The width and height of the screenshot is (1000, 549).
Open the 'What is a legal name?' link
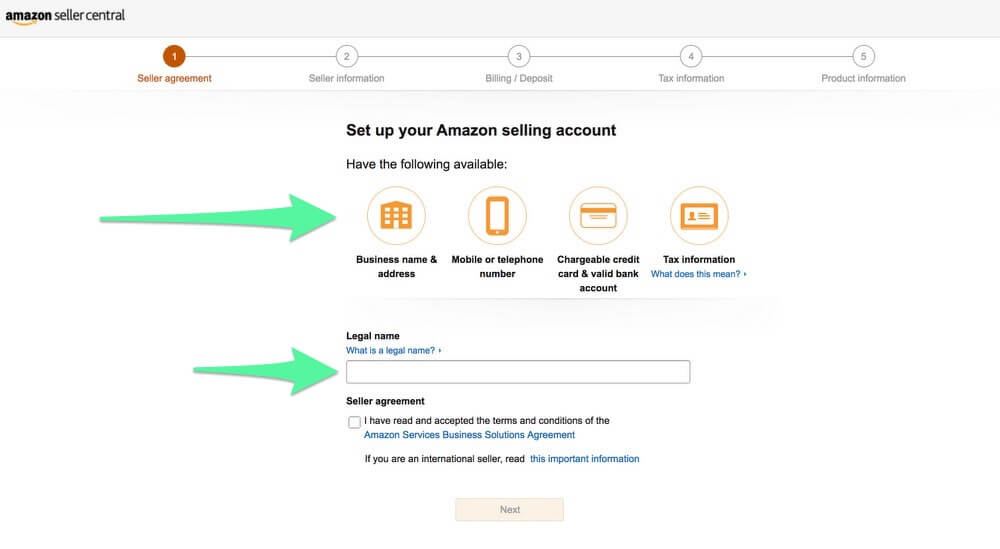pos(393,351)
